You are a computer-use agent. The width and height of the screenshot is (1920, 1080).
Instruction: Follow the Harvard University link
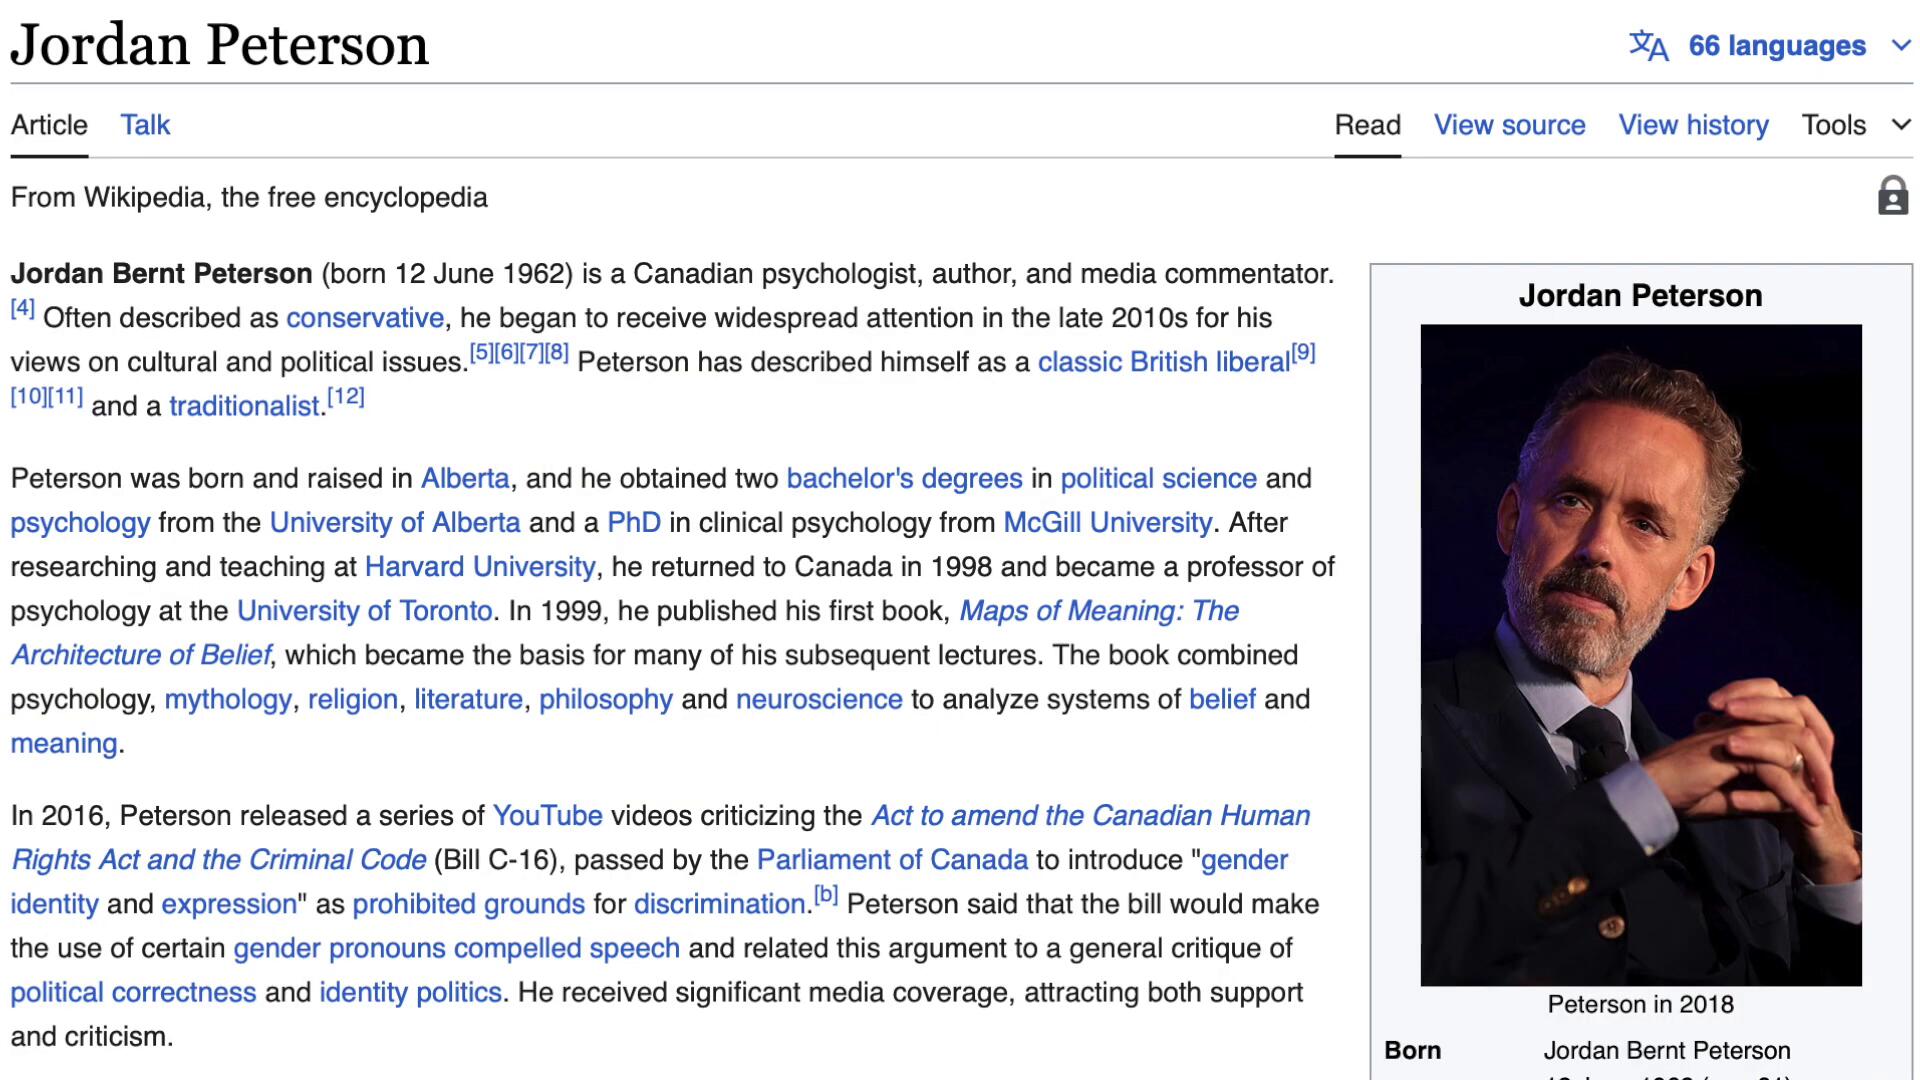point(480,567)
